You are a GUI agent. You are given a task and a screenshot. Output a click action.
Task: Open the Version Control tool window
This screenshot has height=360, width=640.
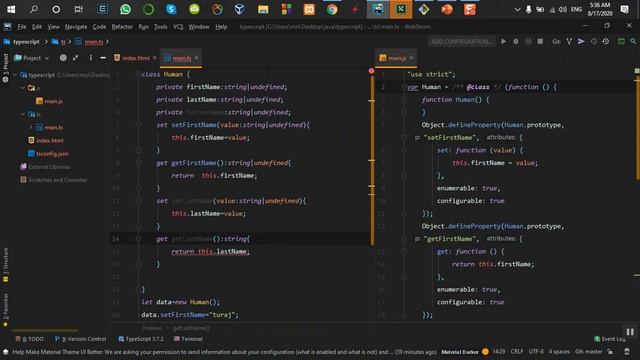coord(80,339)
